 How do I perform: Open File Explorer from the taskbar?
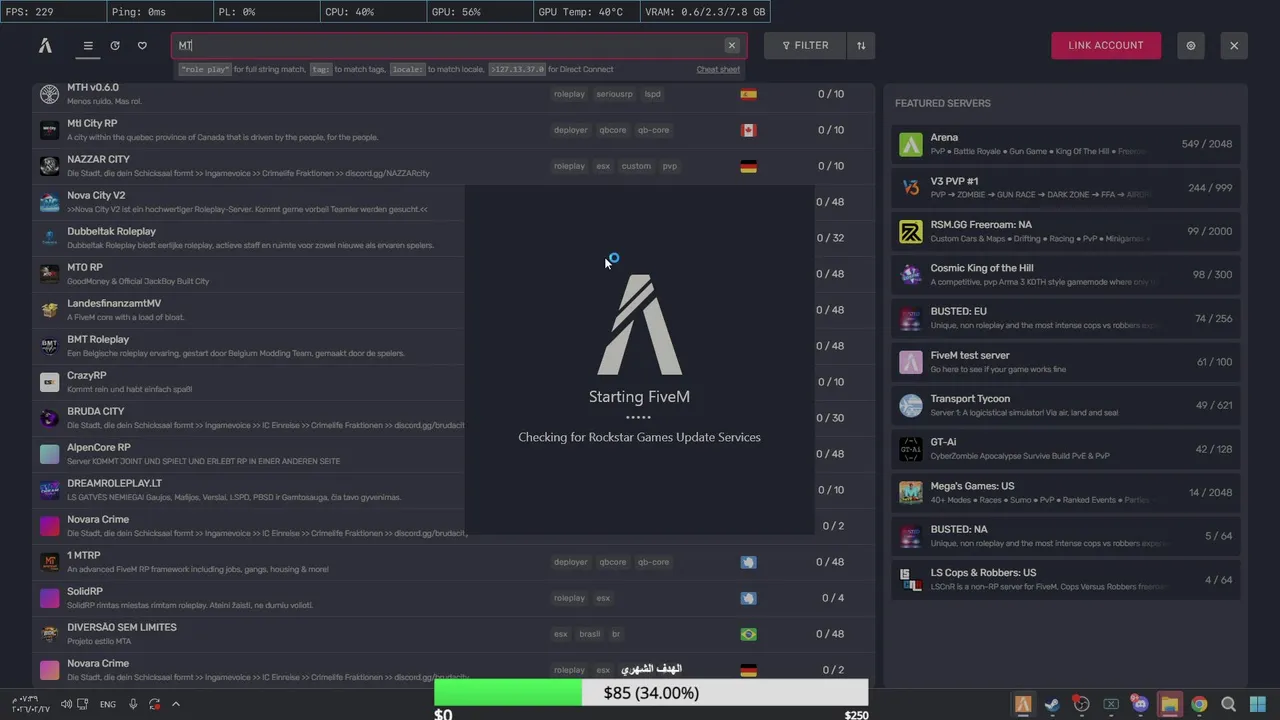coord(1169,705)
